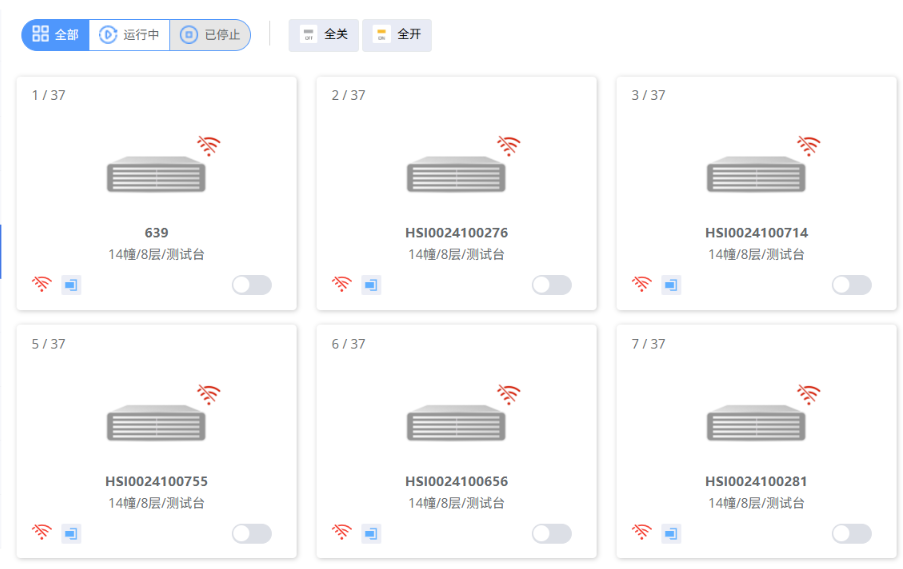Click the offline signal badge above device 639
903x569 pixels.
(x=208, y=146)
